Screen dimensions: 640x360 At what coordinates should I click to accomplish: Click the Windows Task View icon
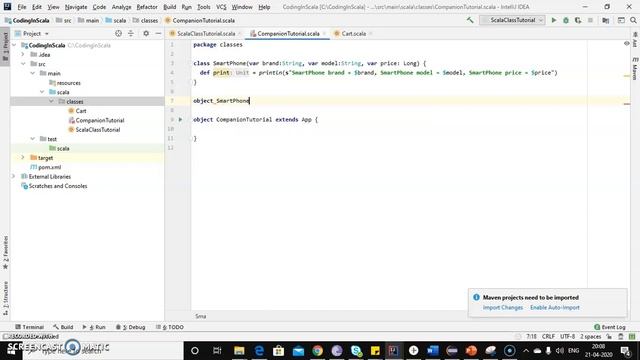(x=217, y=351)
